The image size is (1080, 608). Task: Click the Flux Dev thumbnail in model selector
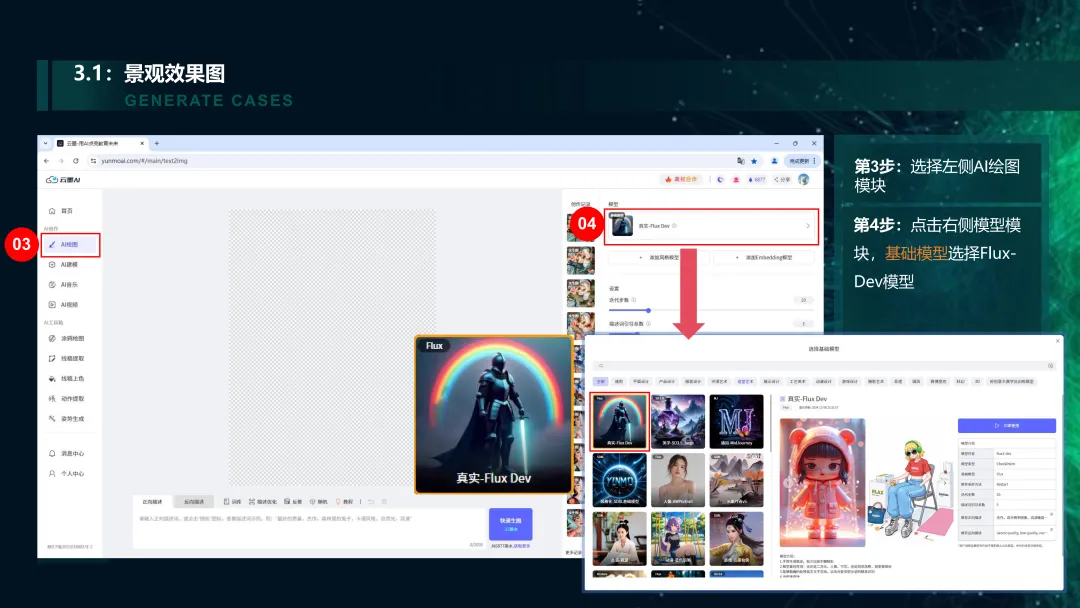point(622,225)
